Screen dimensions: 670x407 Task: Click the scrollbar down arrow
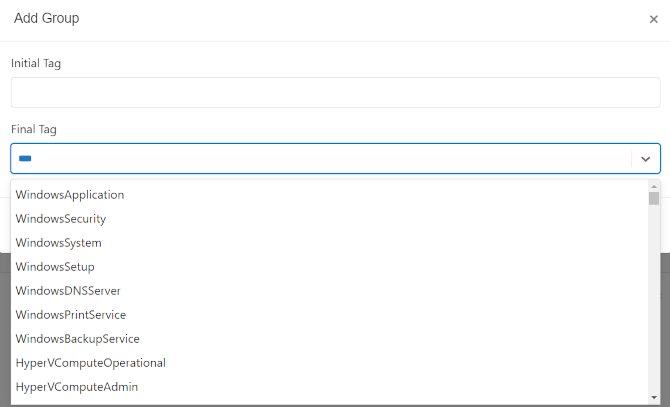click(x=654, y=398)
